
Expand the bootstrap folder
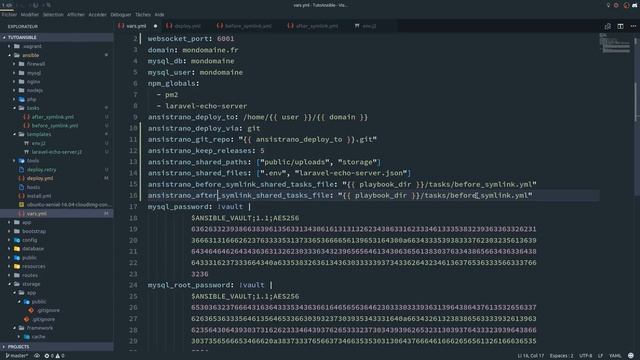click(57, 231)
